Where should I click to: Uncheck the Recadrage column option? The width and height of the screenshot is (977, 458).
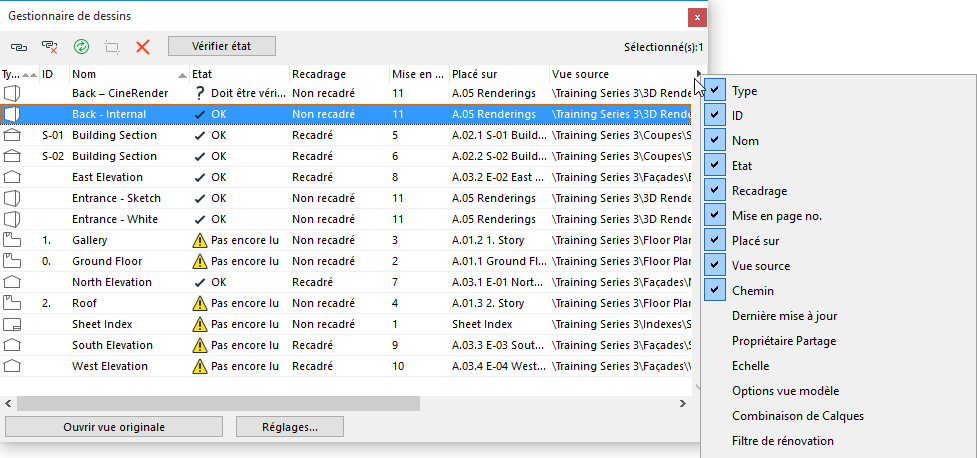point(715,190)
